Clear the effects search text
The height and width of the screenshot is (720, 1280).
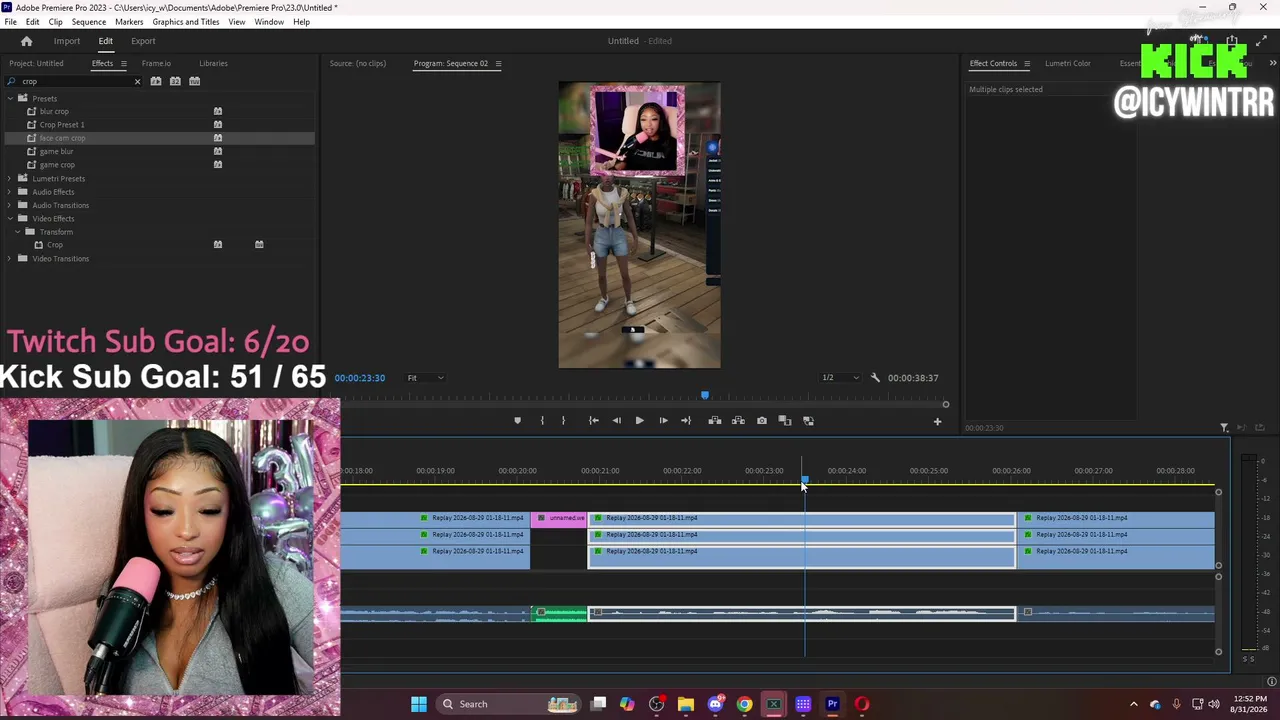point(137,81)
